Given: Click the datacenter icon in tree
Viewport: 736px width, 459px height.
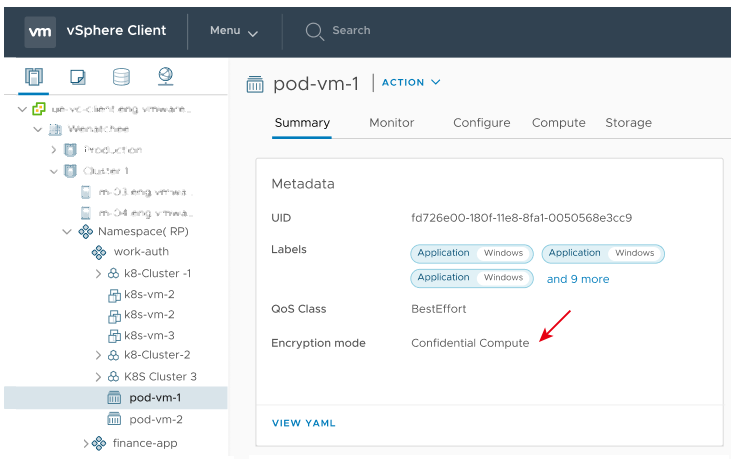Looking at the screenshot, I should click(55, 129).
